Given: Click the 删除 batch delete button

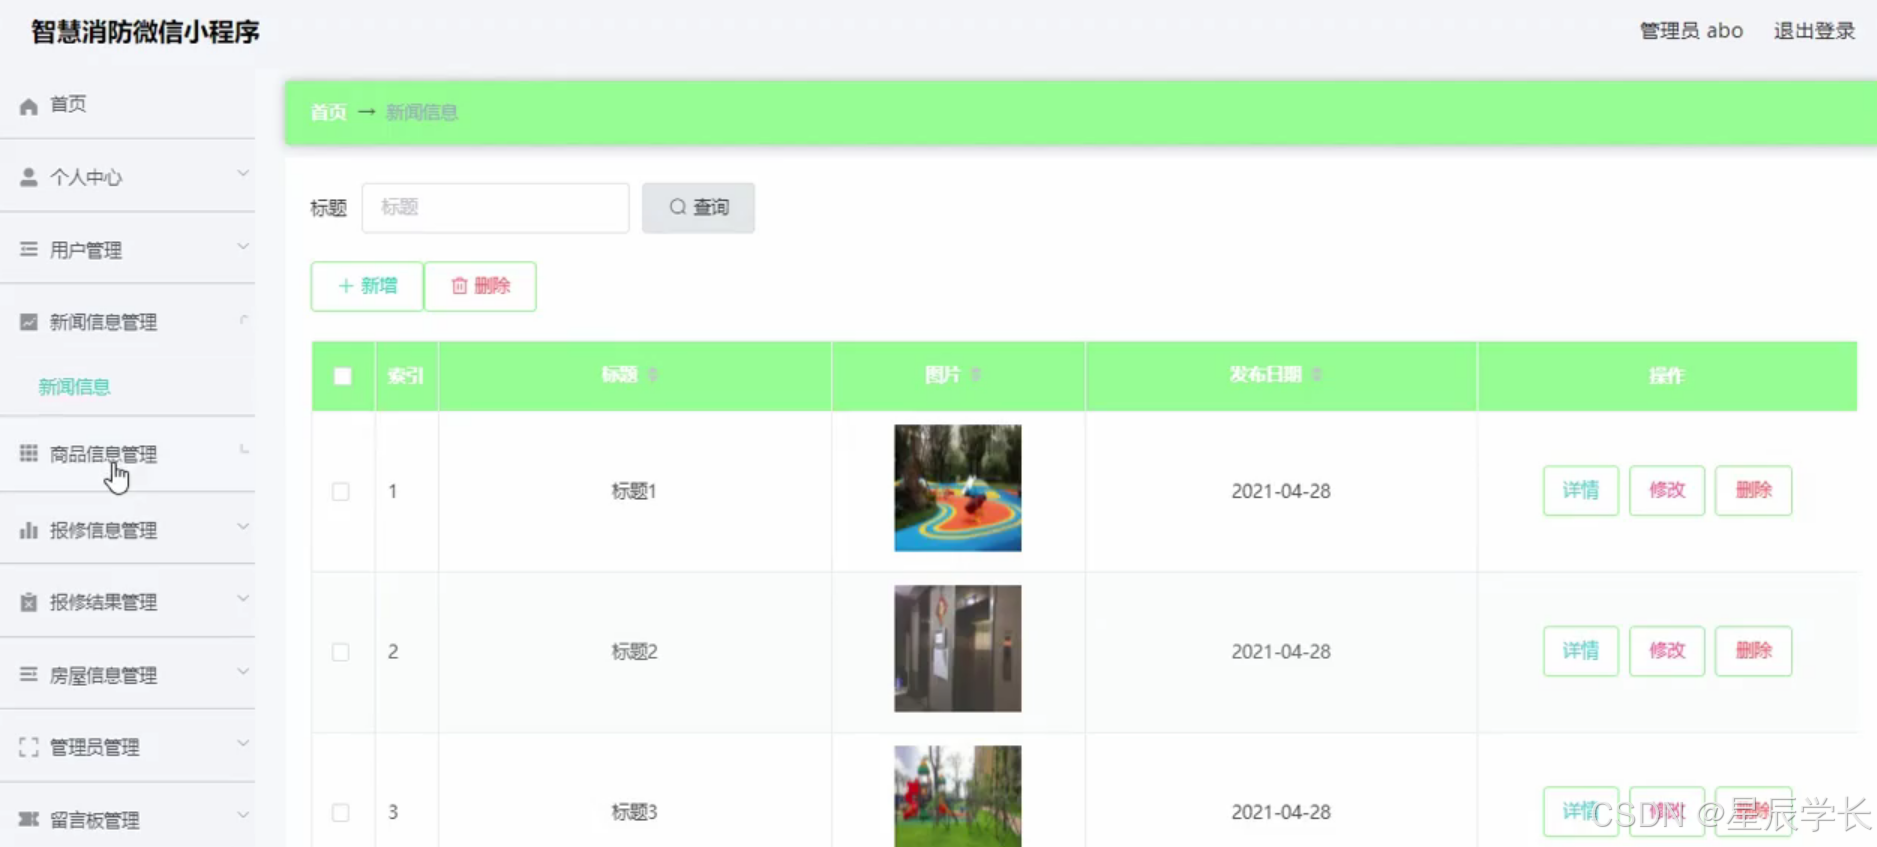Looking at the screenshot, I should (x=480, y=286).
